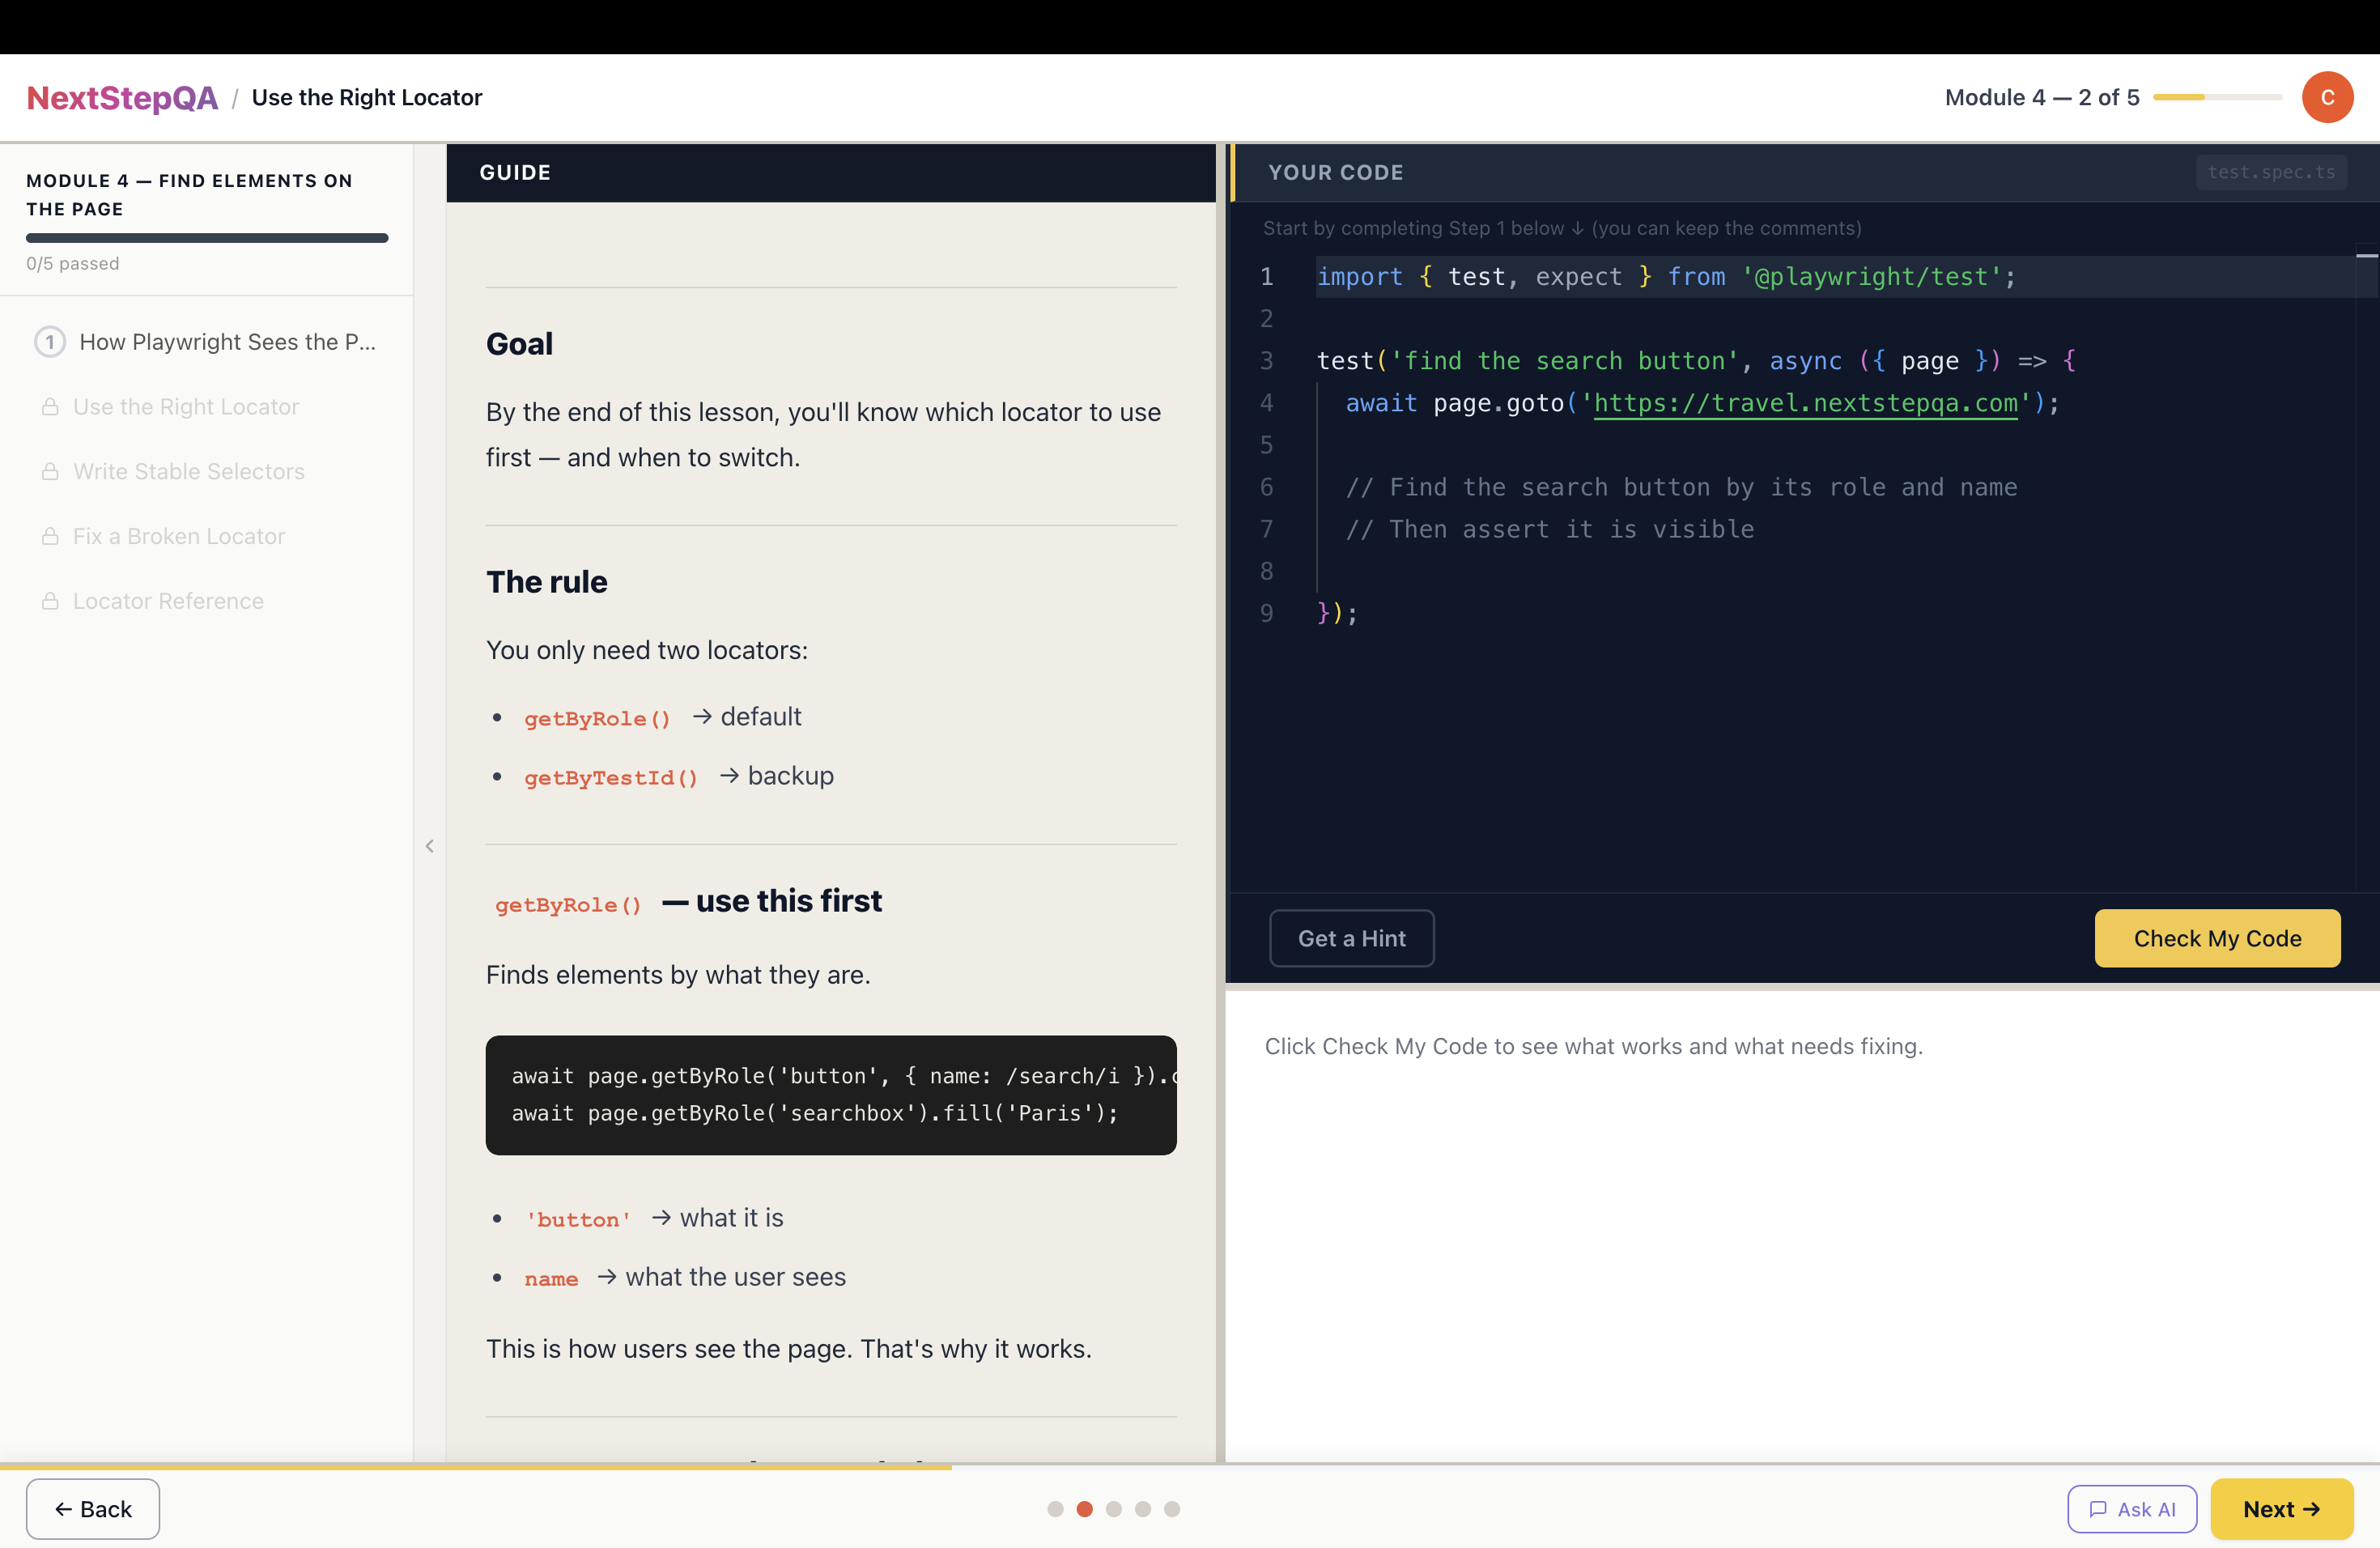Click the Get a Hint button
The width and height of the screenshot is (2380, 1548).
[1351, 938]
